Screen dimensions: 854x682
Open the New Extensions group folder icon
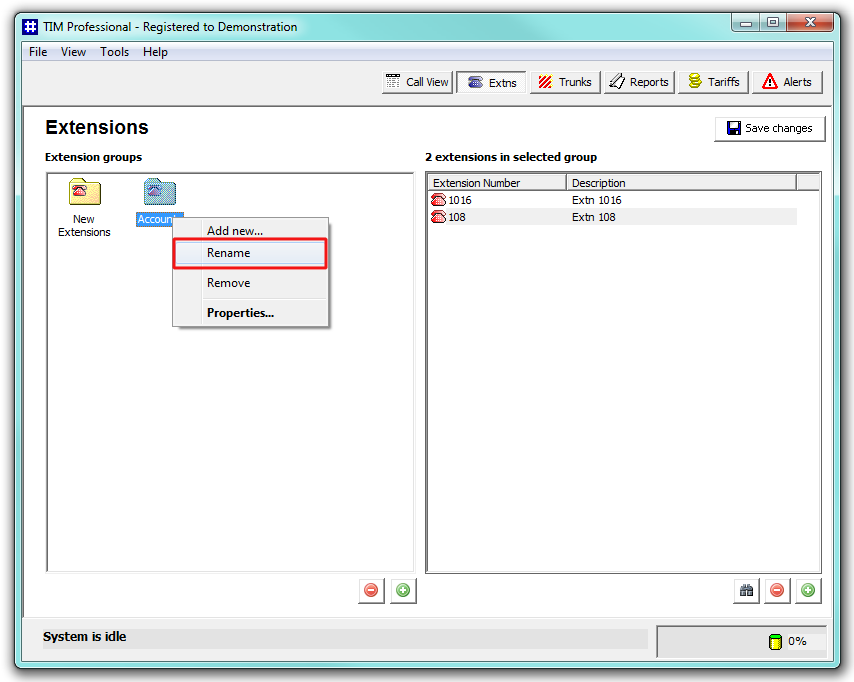pos(84,192)
